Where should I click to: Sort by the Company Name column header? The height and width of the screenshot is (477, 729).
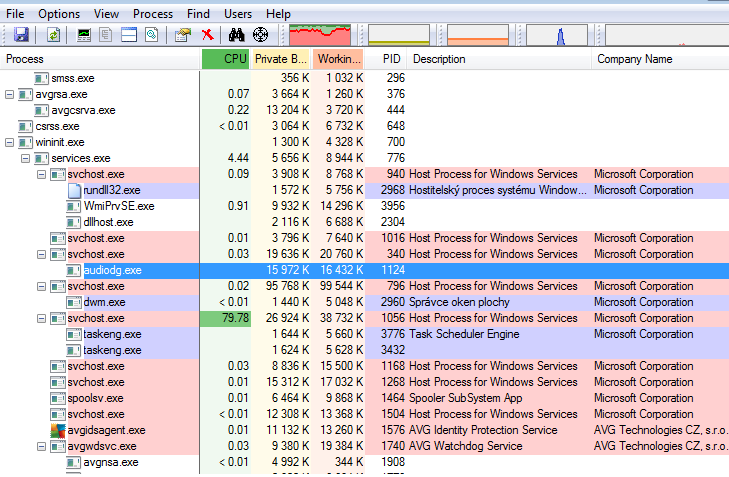pos(634,60)
